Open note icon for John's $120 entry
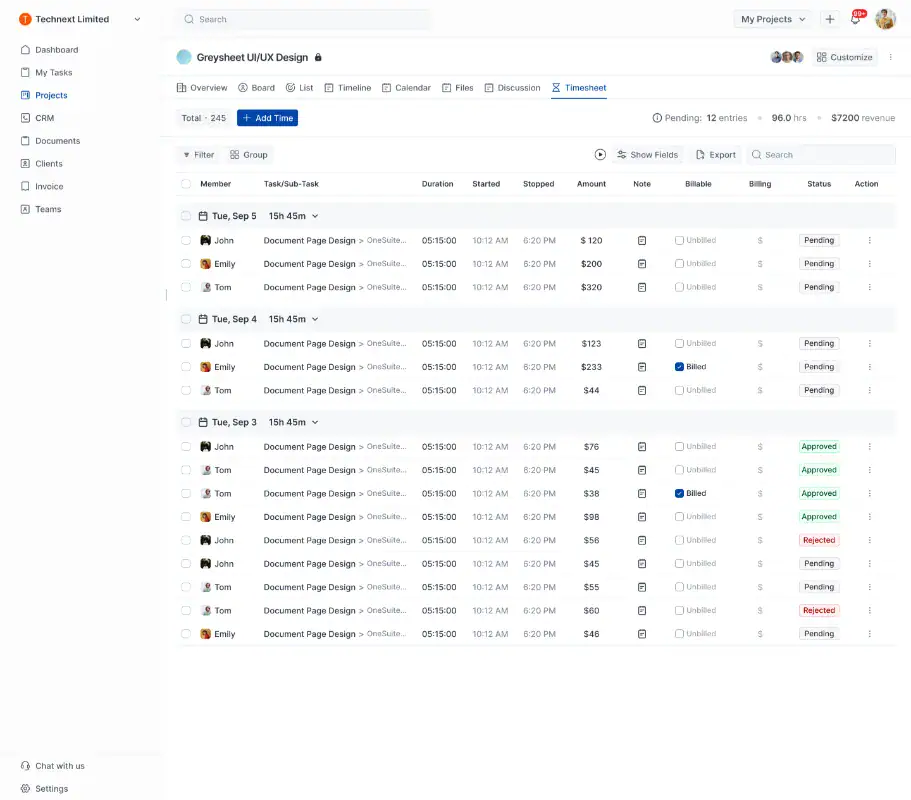This screenshot has height=800, width=911. pos(642,241)
